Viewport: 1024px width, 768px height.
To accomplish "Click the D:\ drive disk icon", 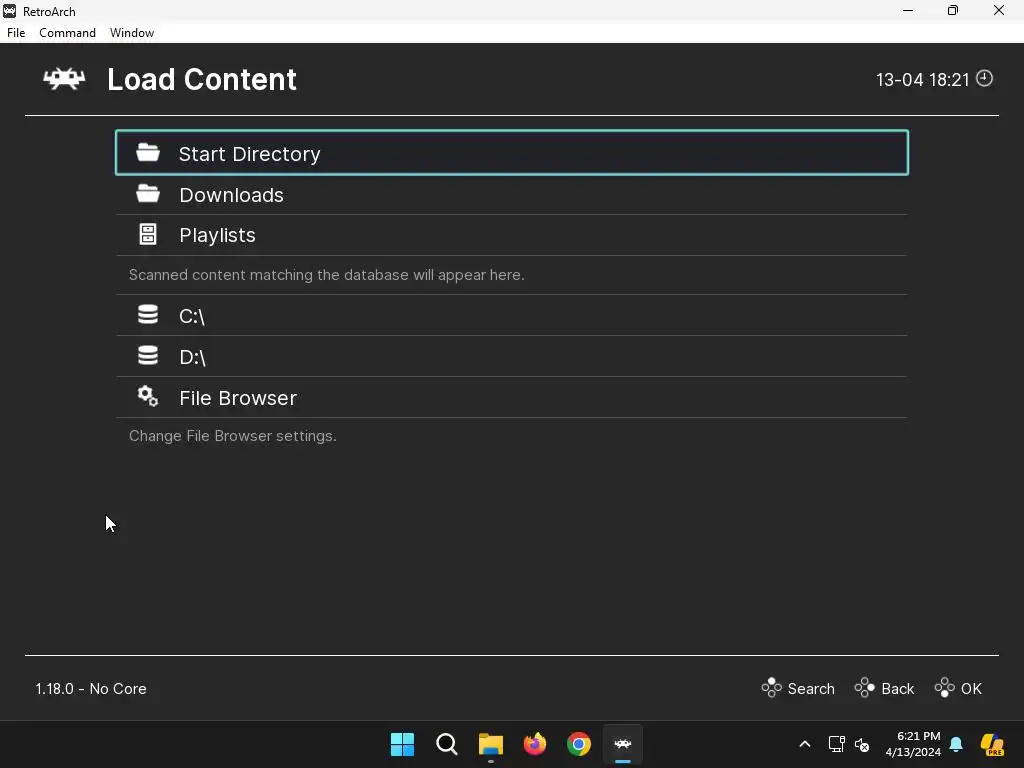I will 148,356.
